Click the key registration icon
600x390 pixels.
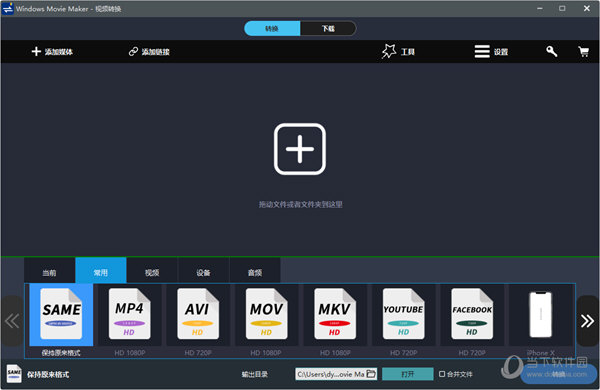(551, 51)
